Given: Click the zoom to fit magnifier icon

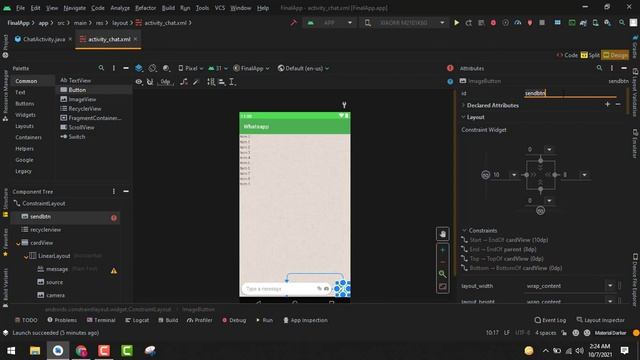Looking at the screenshot, I should (442, 274).
